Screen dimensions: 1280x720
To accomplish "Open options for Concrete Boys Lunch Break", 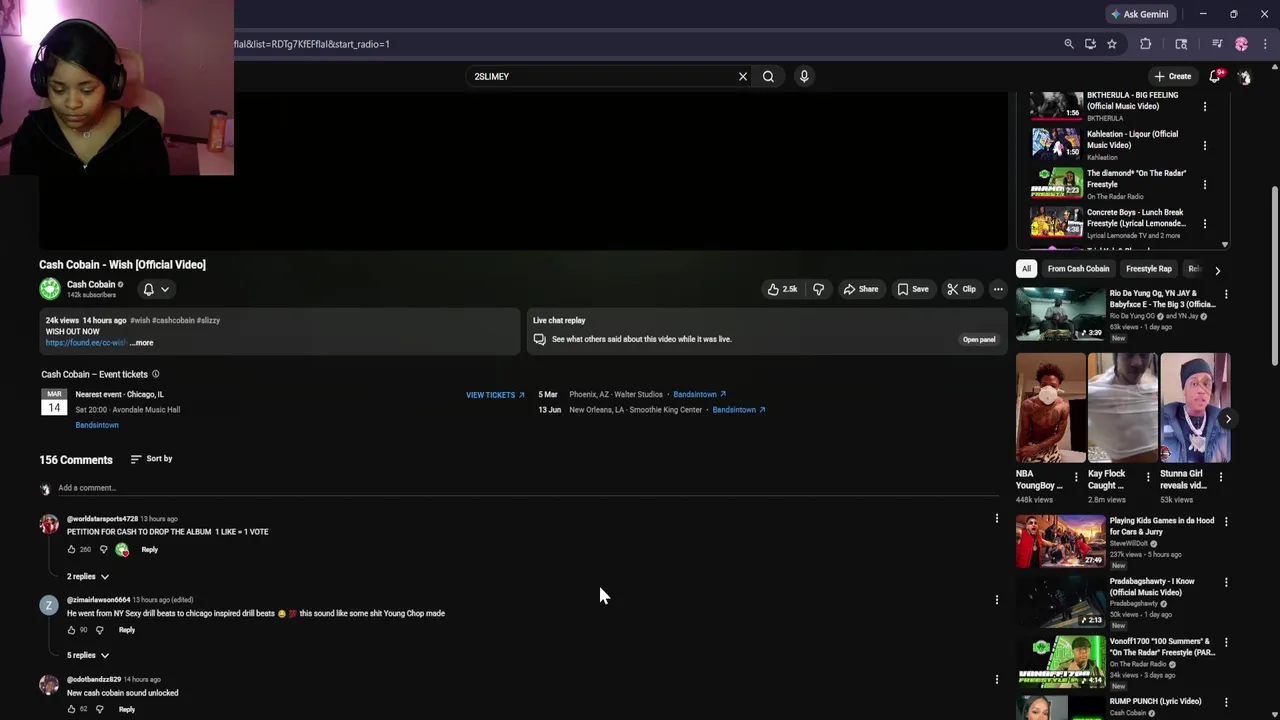I will click(x=1204, y=223).
